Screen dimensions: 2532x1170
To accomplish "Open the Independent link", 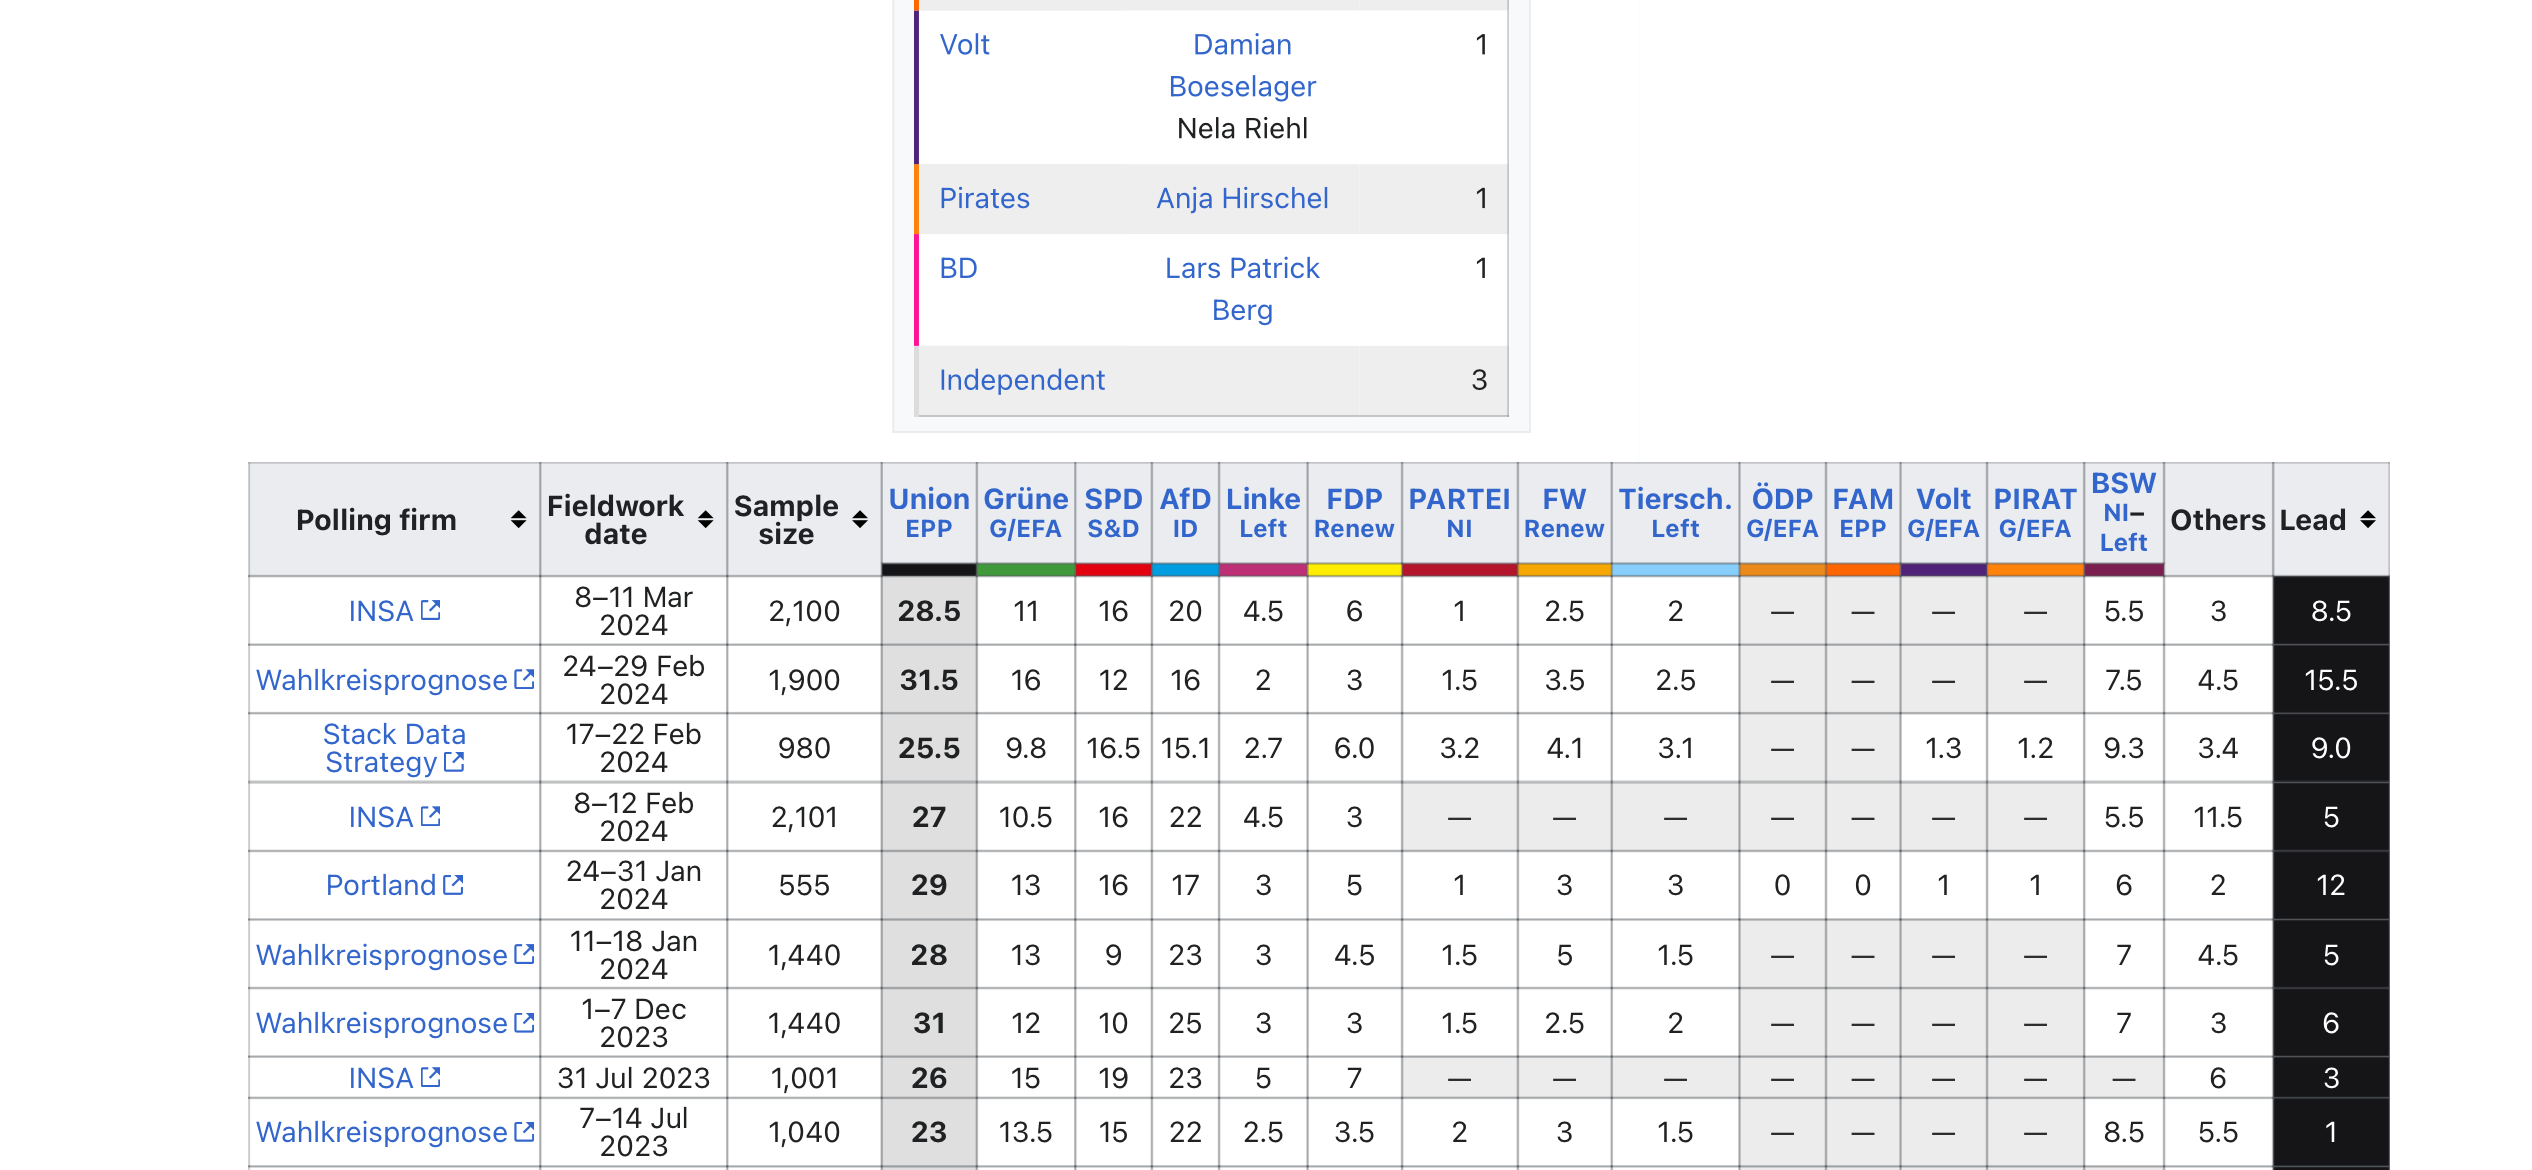I will click(1021, 380).
